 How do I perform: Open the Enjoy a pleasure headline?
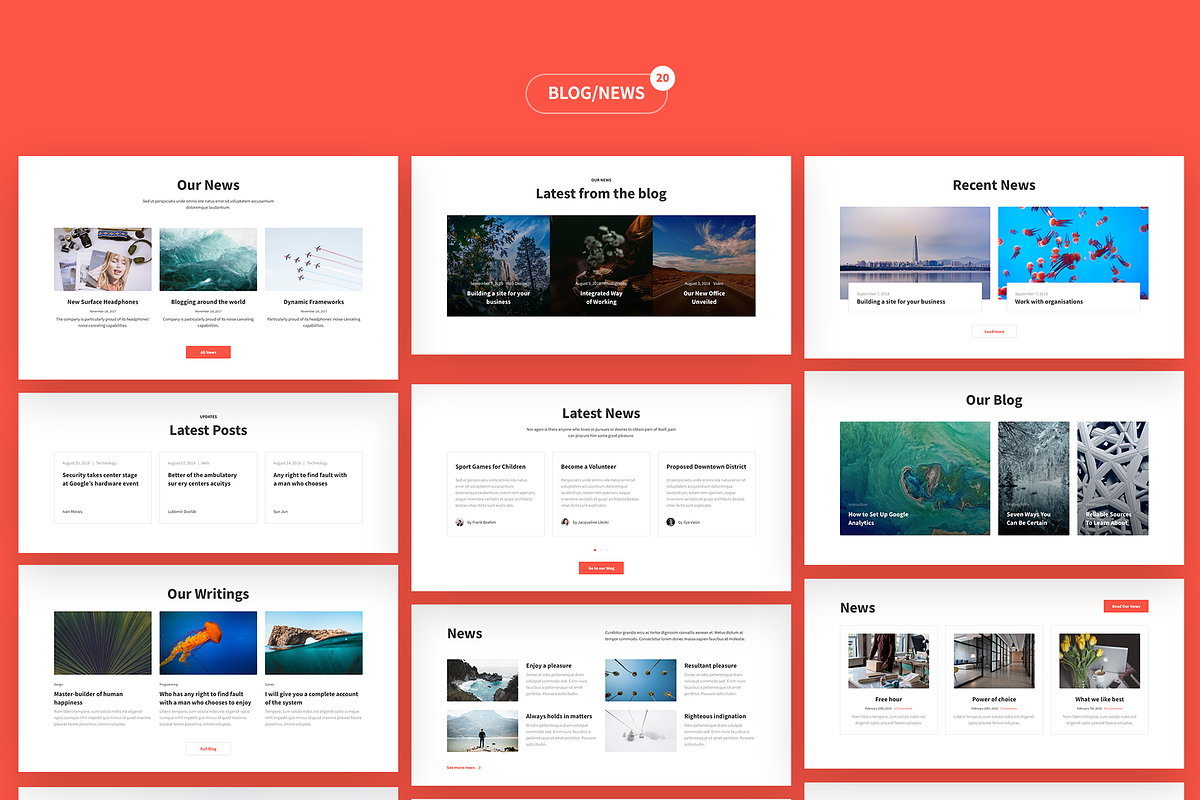[549, 665]
